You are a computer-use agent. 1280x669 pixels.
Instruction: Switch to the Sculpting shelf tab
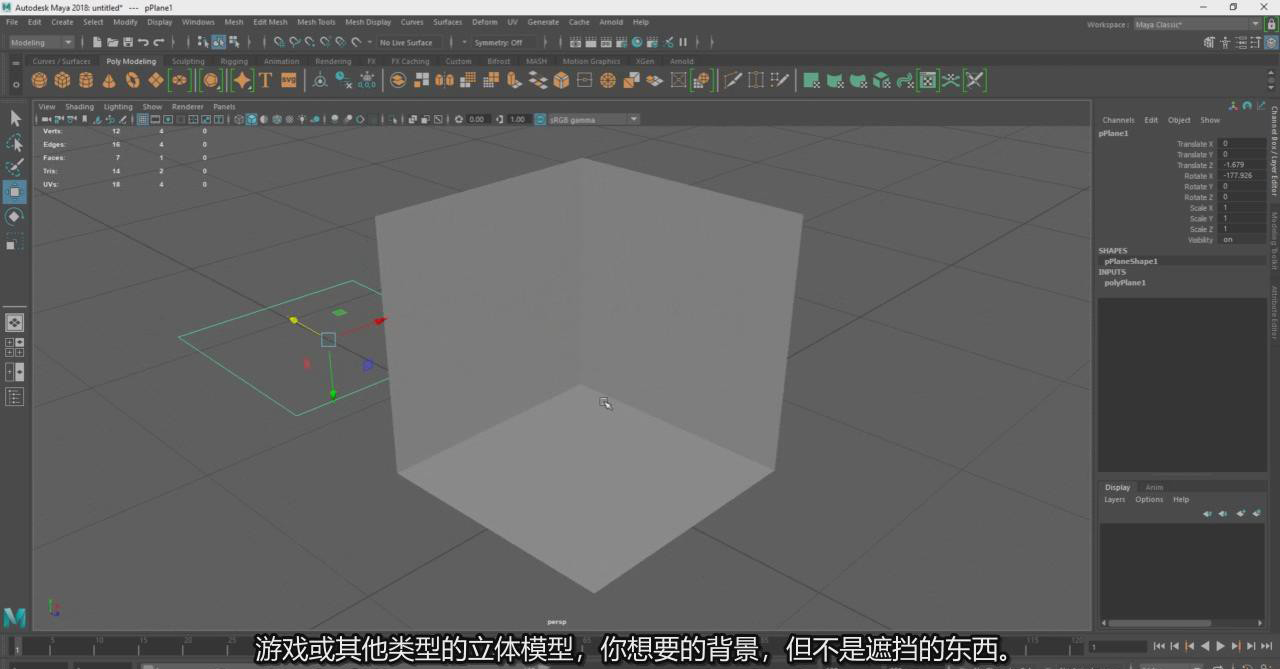(188, 61)
